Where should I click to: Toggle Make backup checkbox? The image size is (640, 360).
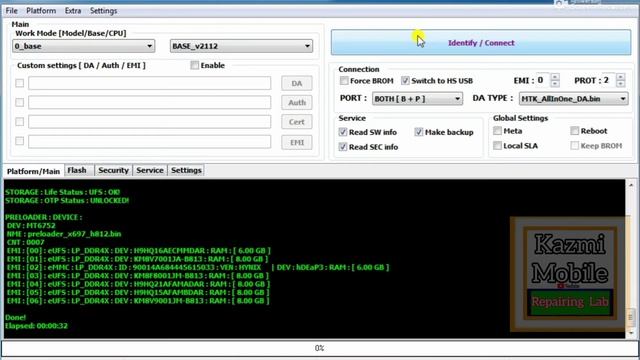[x=419, y=132]
